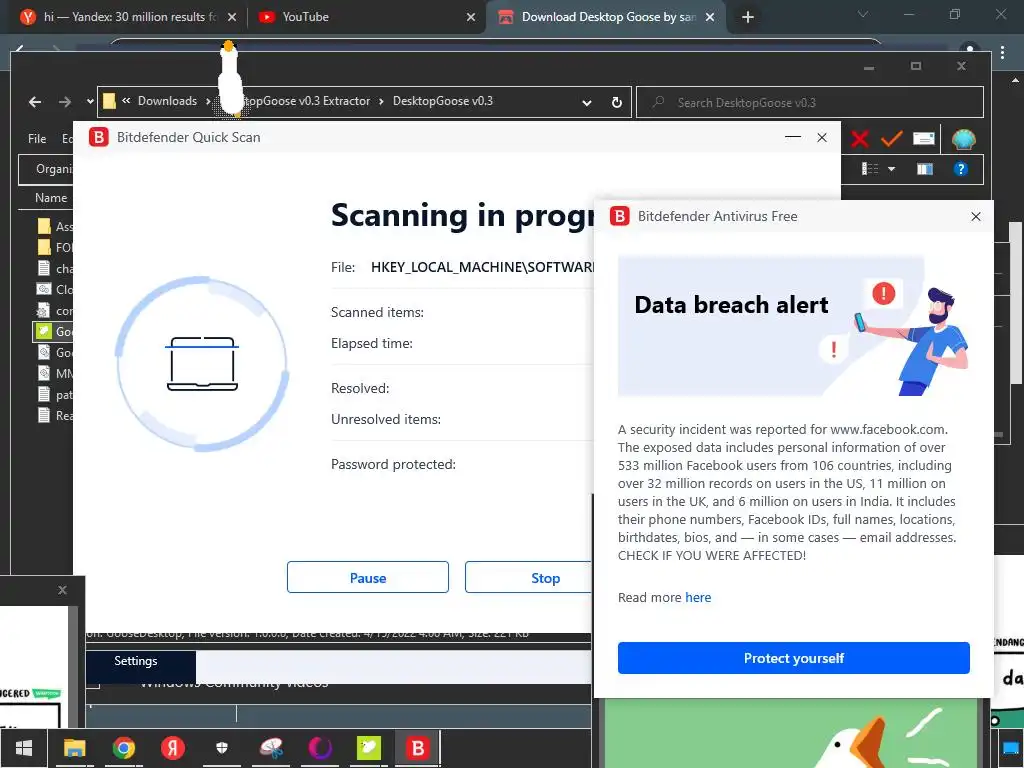The height and width of the screenshot is (768, 1024).
Task: Open the File menu in Explorer
Action: [37, 138]
